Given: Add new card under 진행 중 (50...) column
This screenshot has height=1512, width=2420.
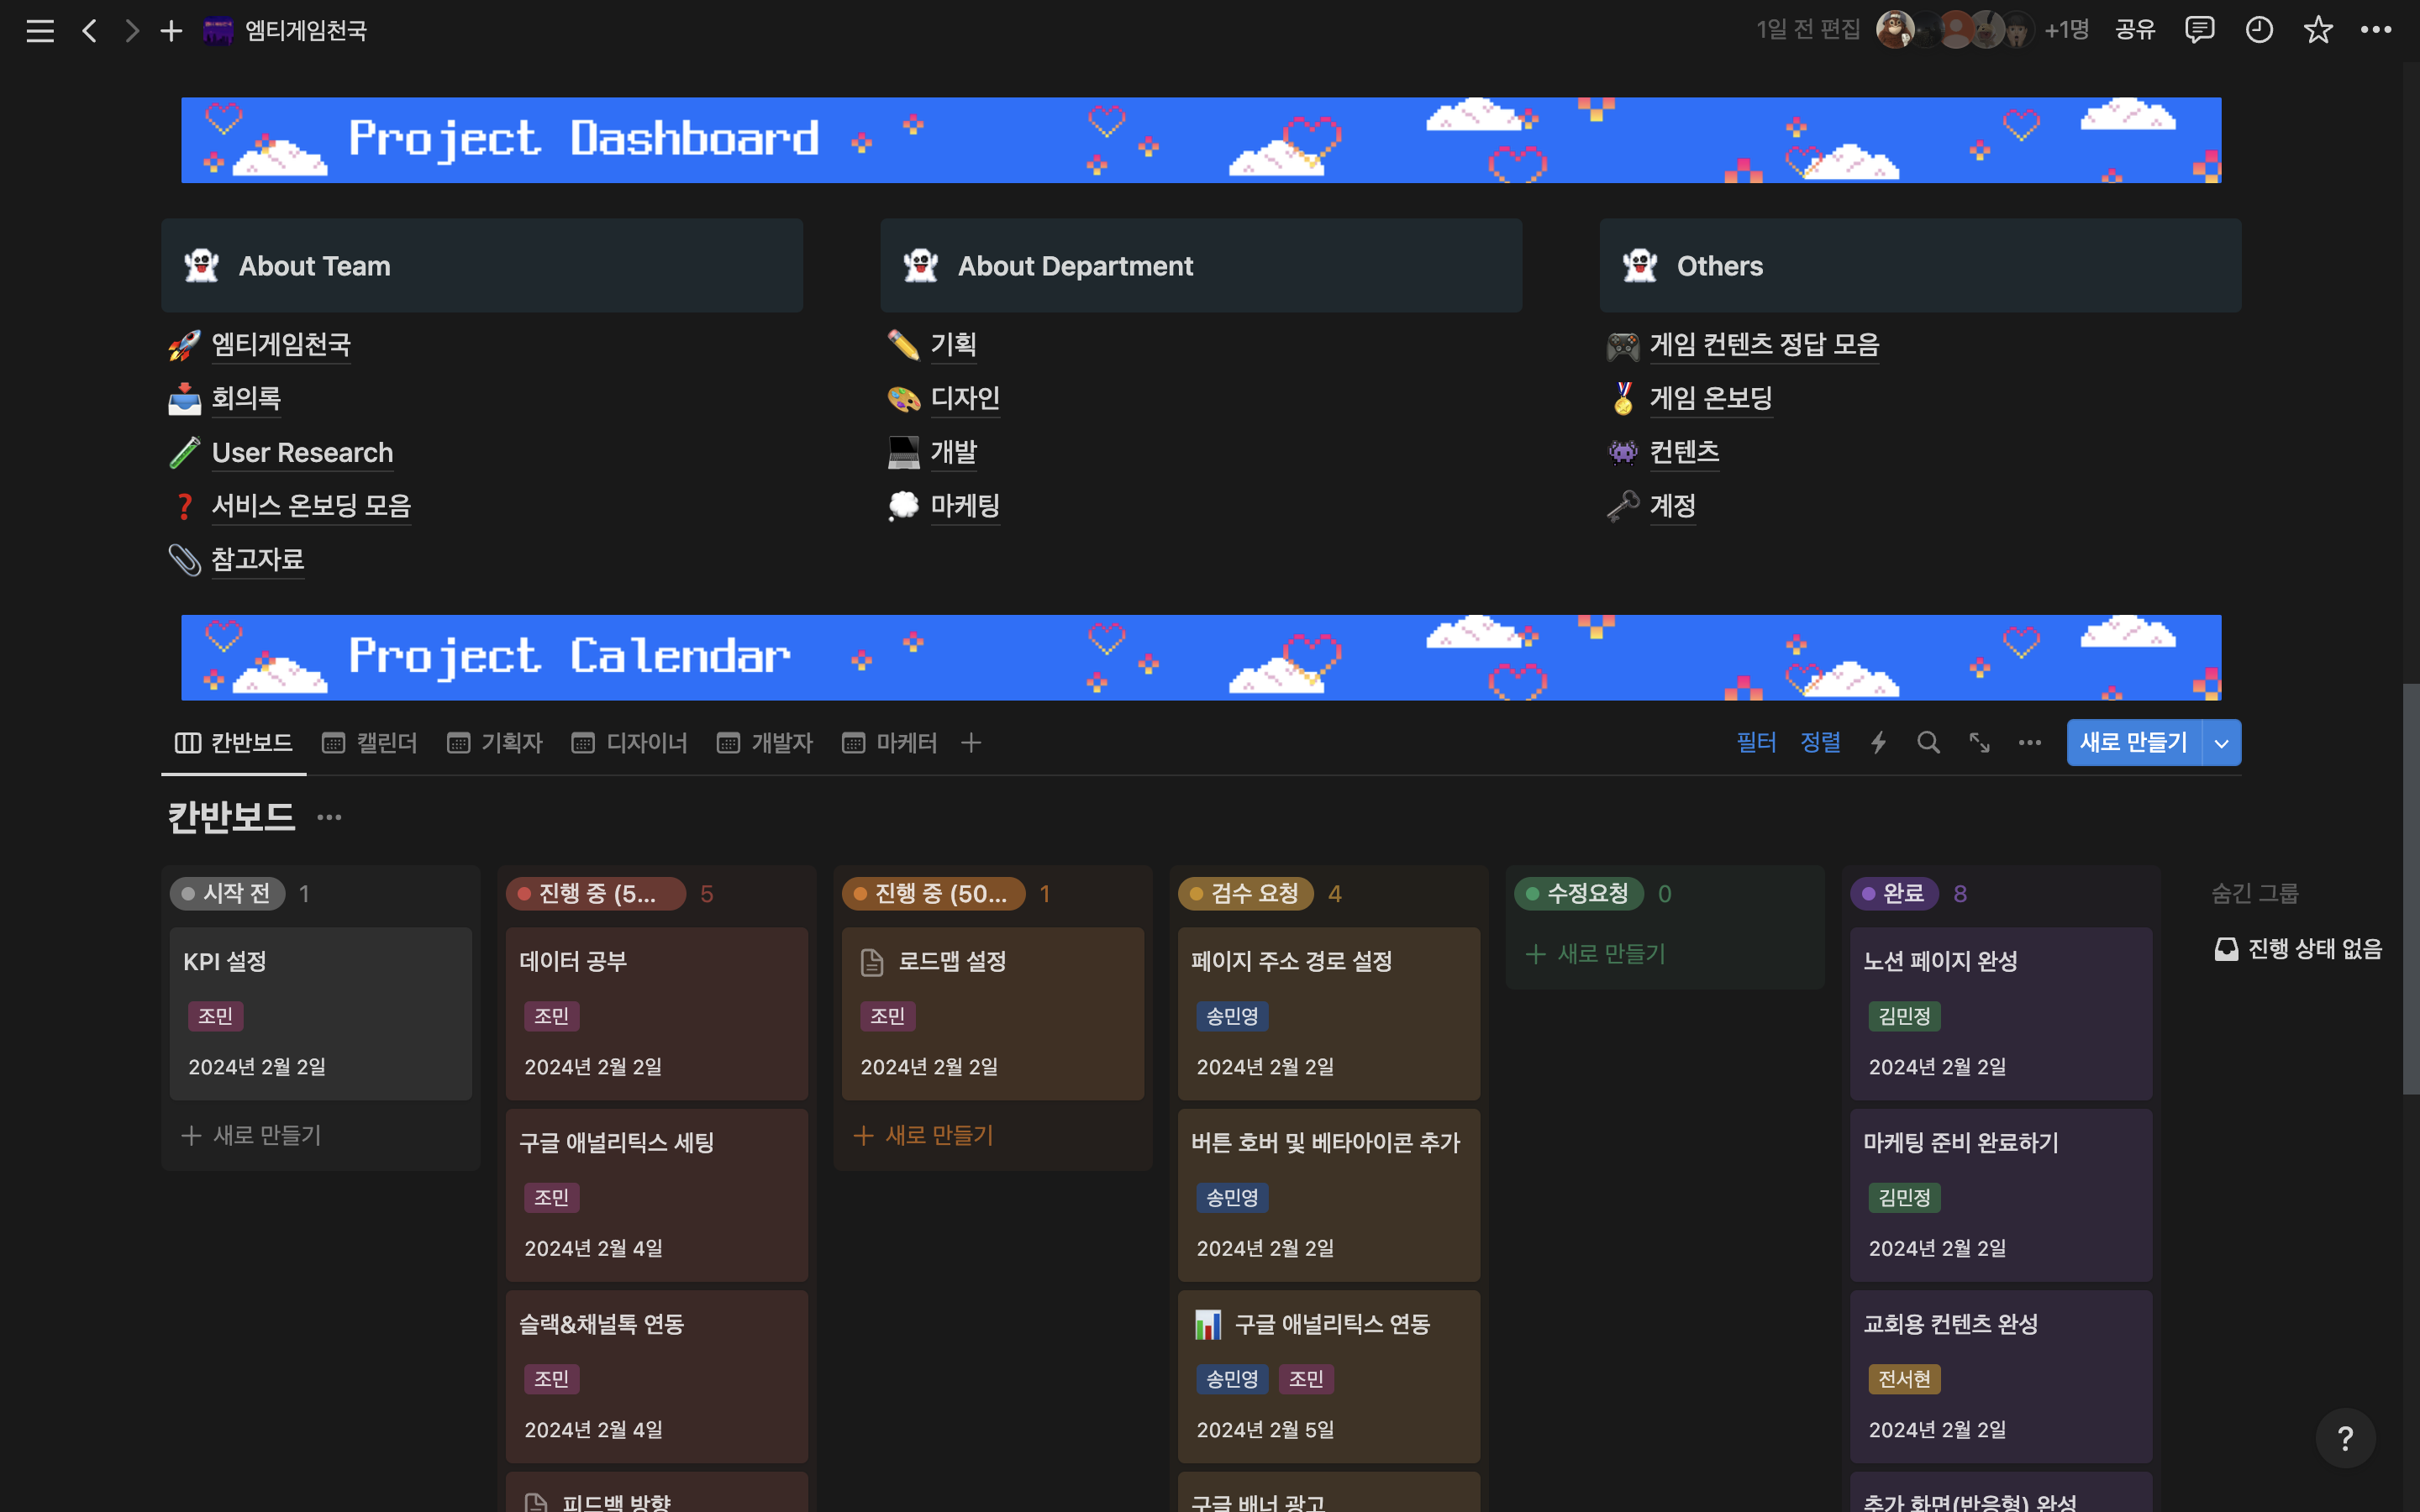Looking at the screenshot, I should tap(924, 1136).
